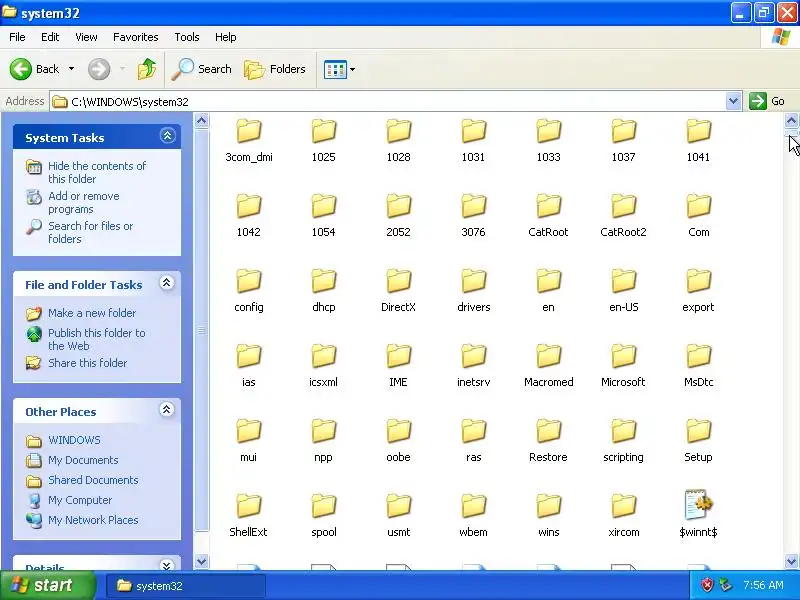Click the Views icon in toolbar
This screenshot has width=800, height=600.
pos(335,69)
